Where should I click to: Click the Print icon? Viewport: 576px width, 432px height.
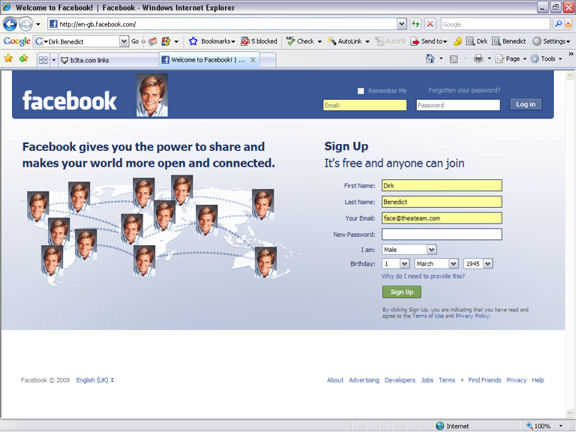point(478,59)
